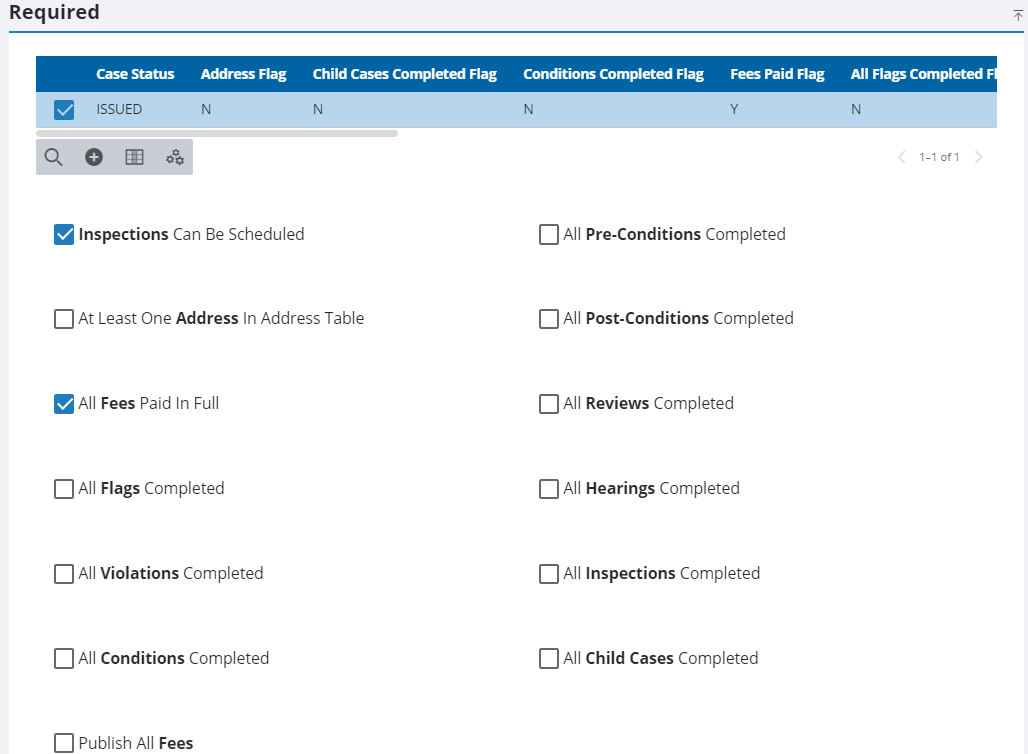Viewport: 1028px width, 754px height.
Task: Go to the previous page of results
Action: pyautogui.click(x=902, y=157)
